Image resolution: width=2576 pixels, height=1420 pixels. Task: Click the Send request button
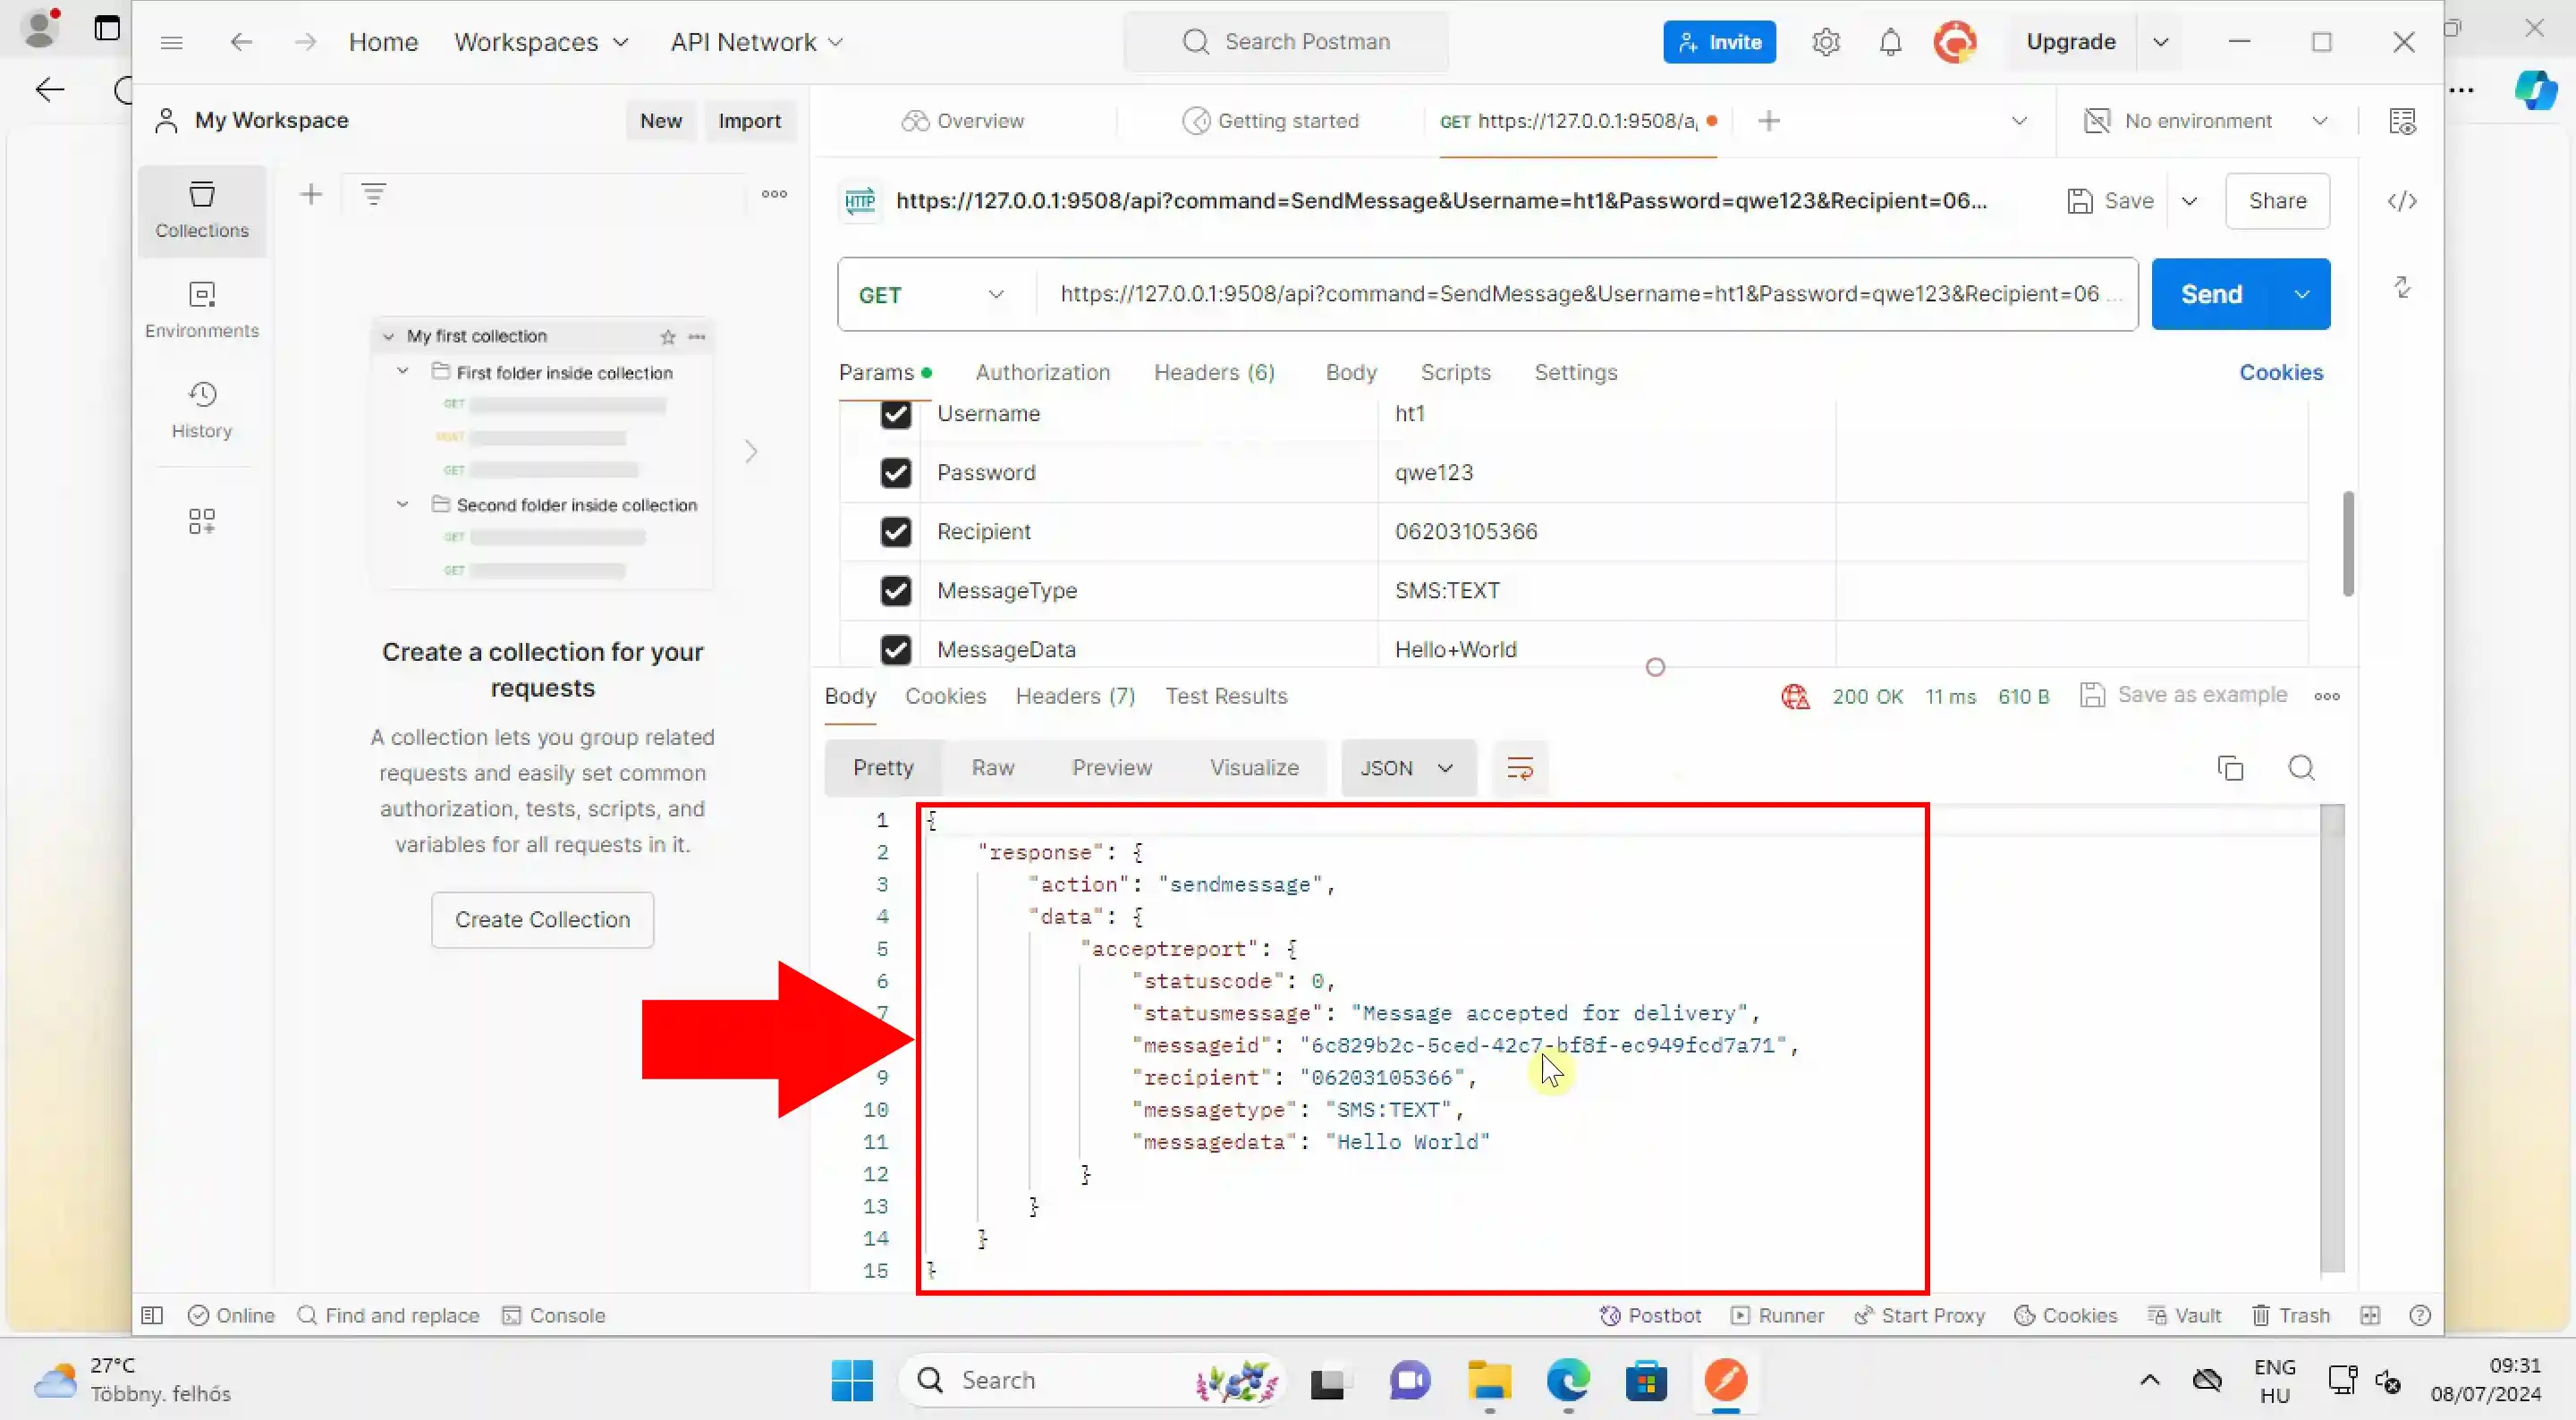tap(2212, 294)
